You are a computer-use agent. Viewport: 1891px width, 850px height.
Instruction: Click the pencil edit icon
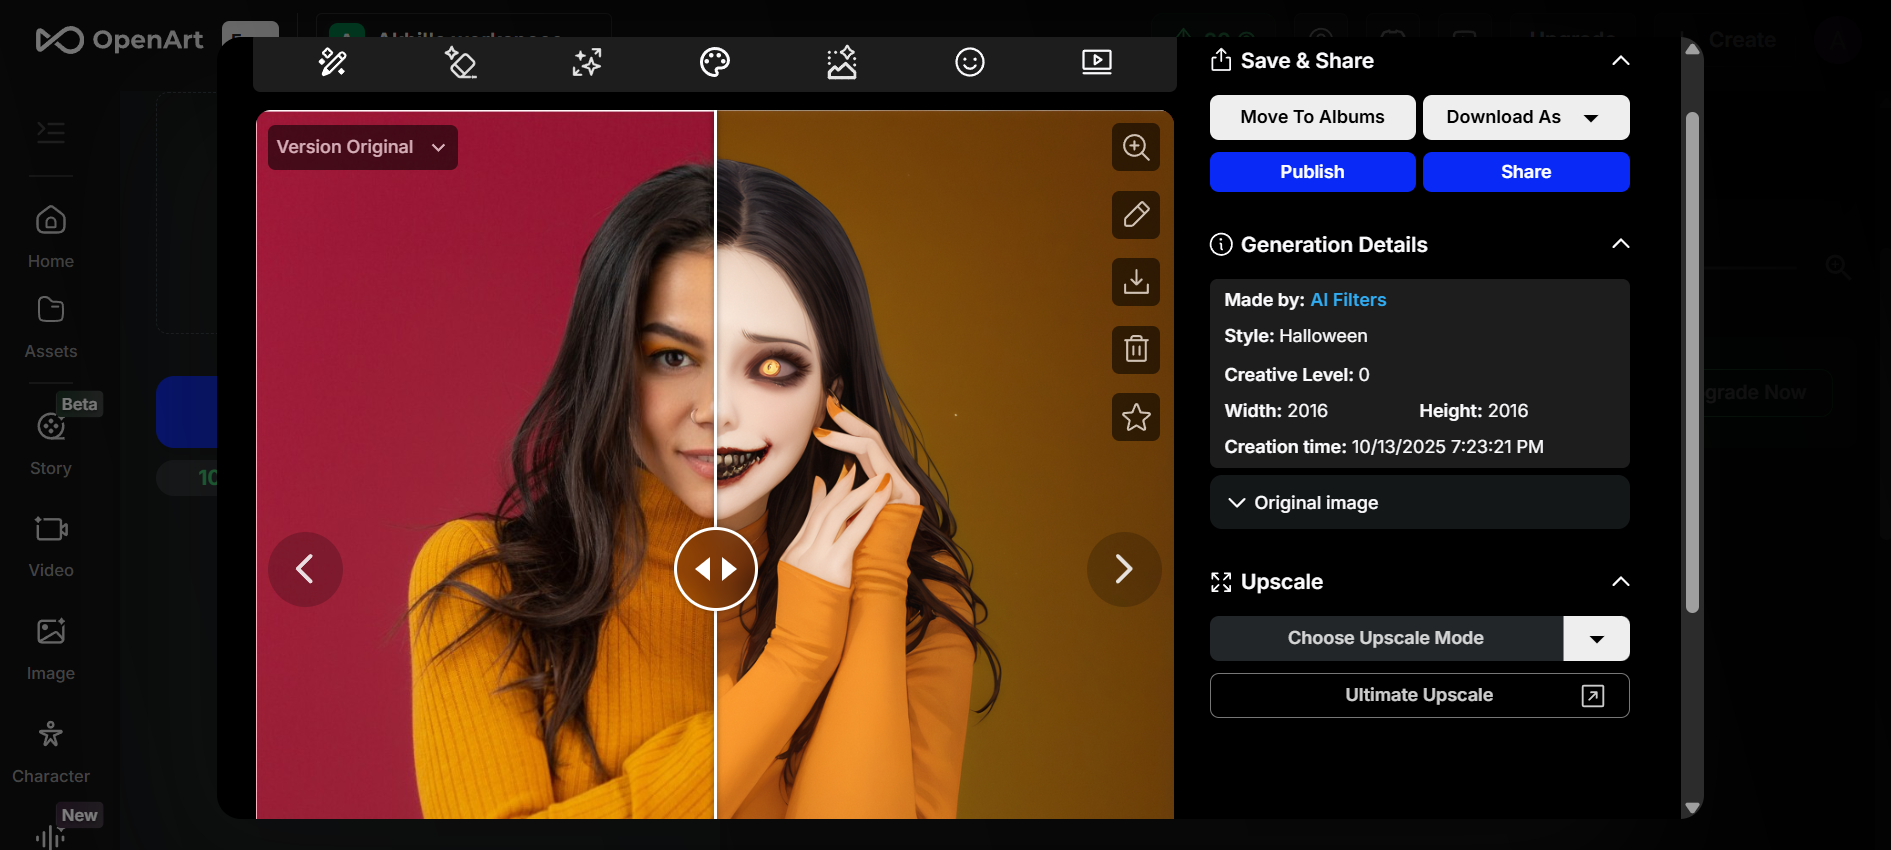click(1135, 215)
